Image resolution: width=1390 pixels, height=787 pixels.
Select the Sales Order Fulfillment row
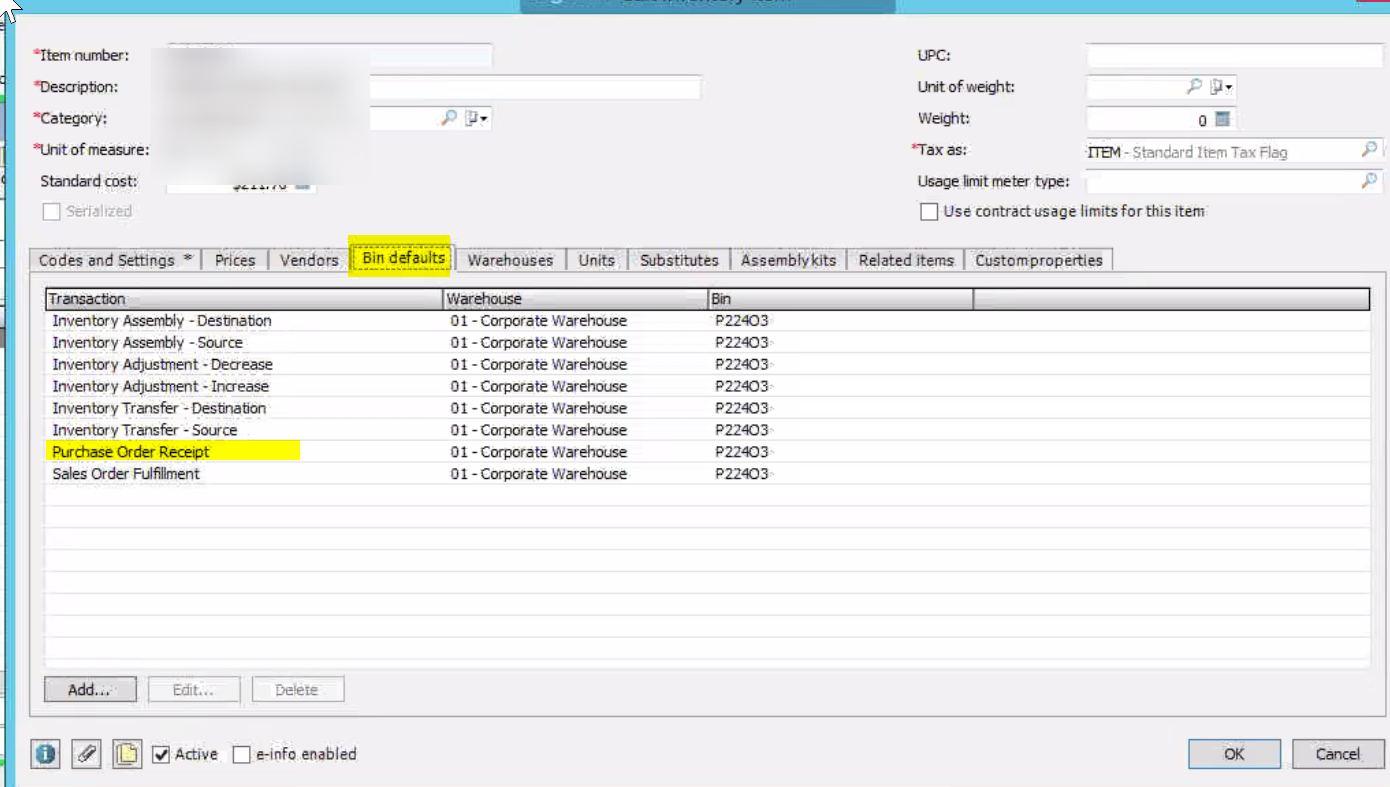tap(707, 474)
